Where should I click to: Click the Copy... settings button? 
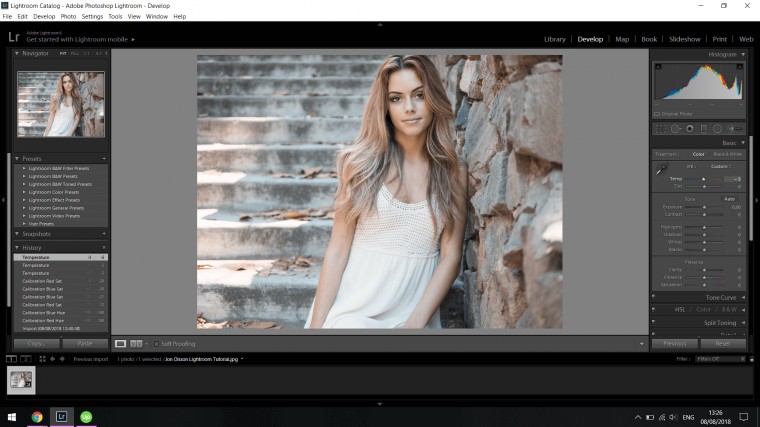(36, 344)
